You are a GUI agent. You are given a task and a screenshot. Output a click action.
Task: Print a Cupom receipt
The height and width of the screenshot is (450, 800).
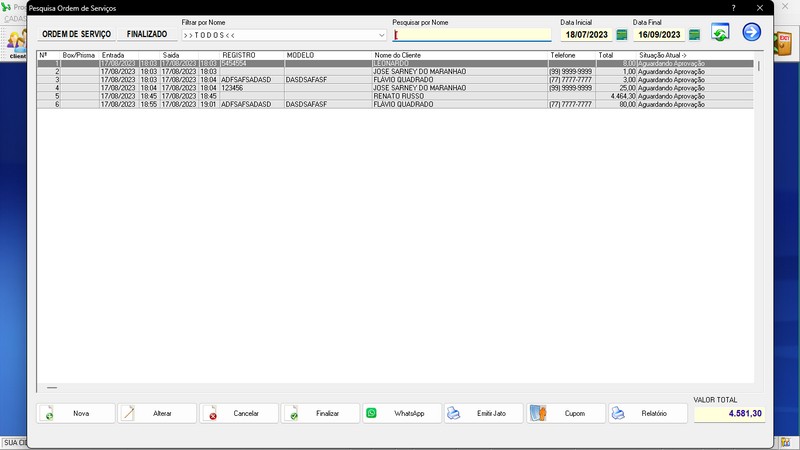[x=566, y=413]
